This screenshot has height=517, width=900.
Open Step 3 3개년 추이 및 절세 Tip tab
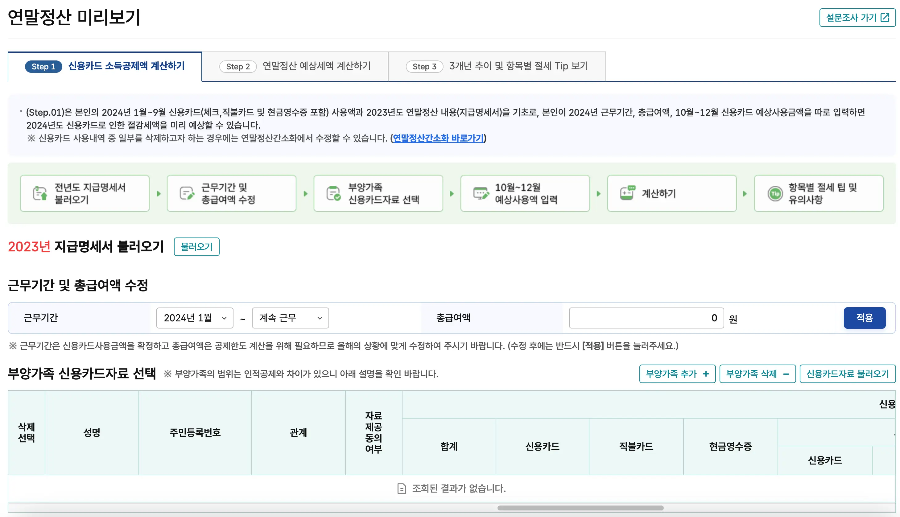(497, 67)
